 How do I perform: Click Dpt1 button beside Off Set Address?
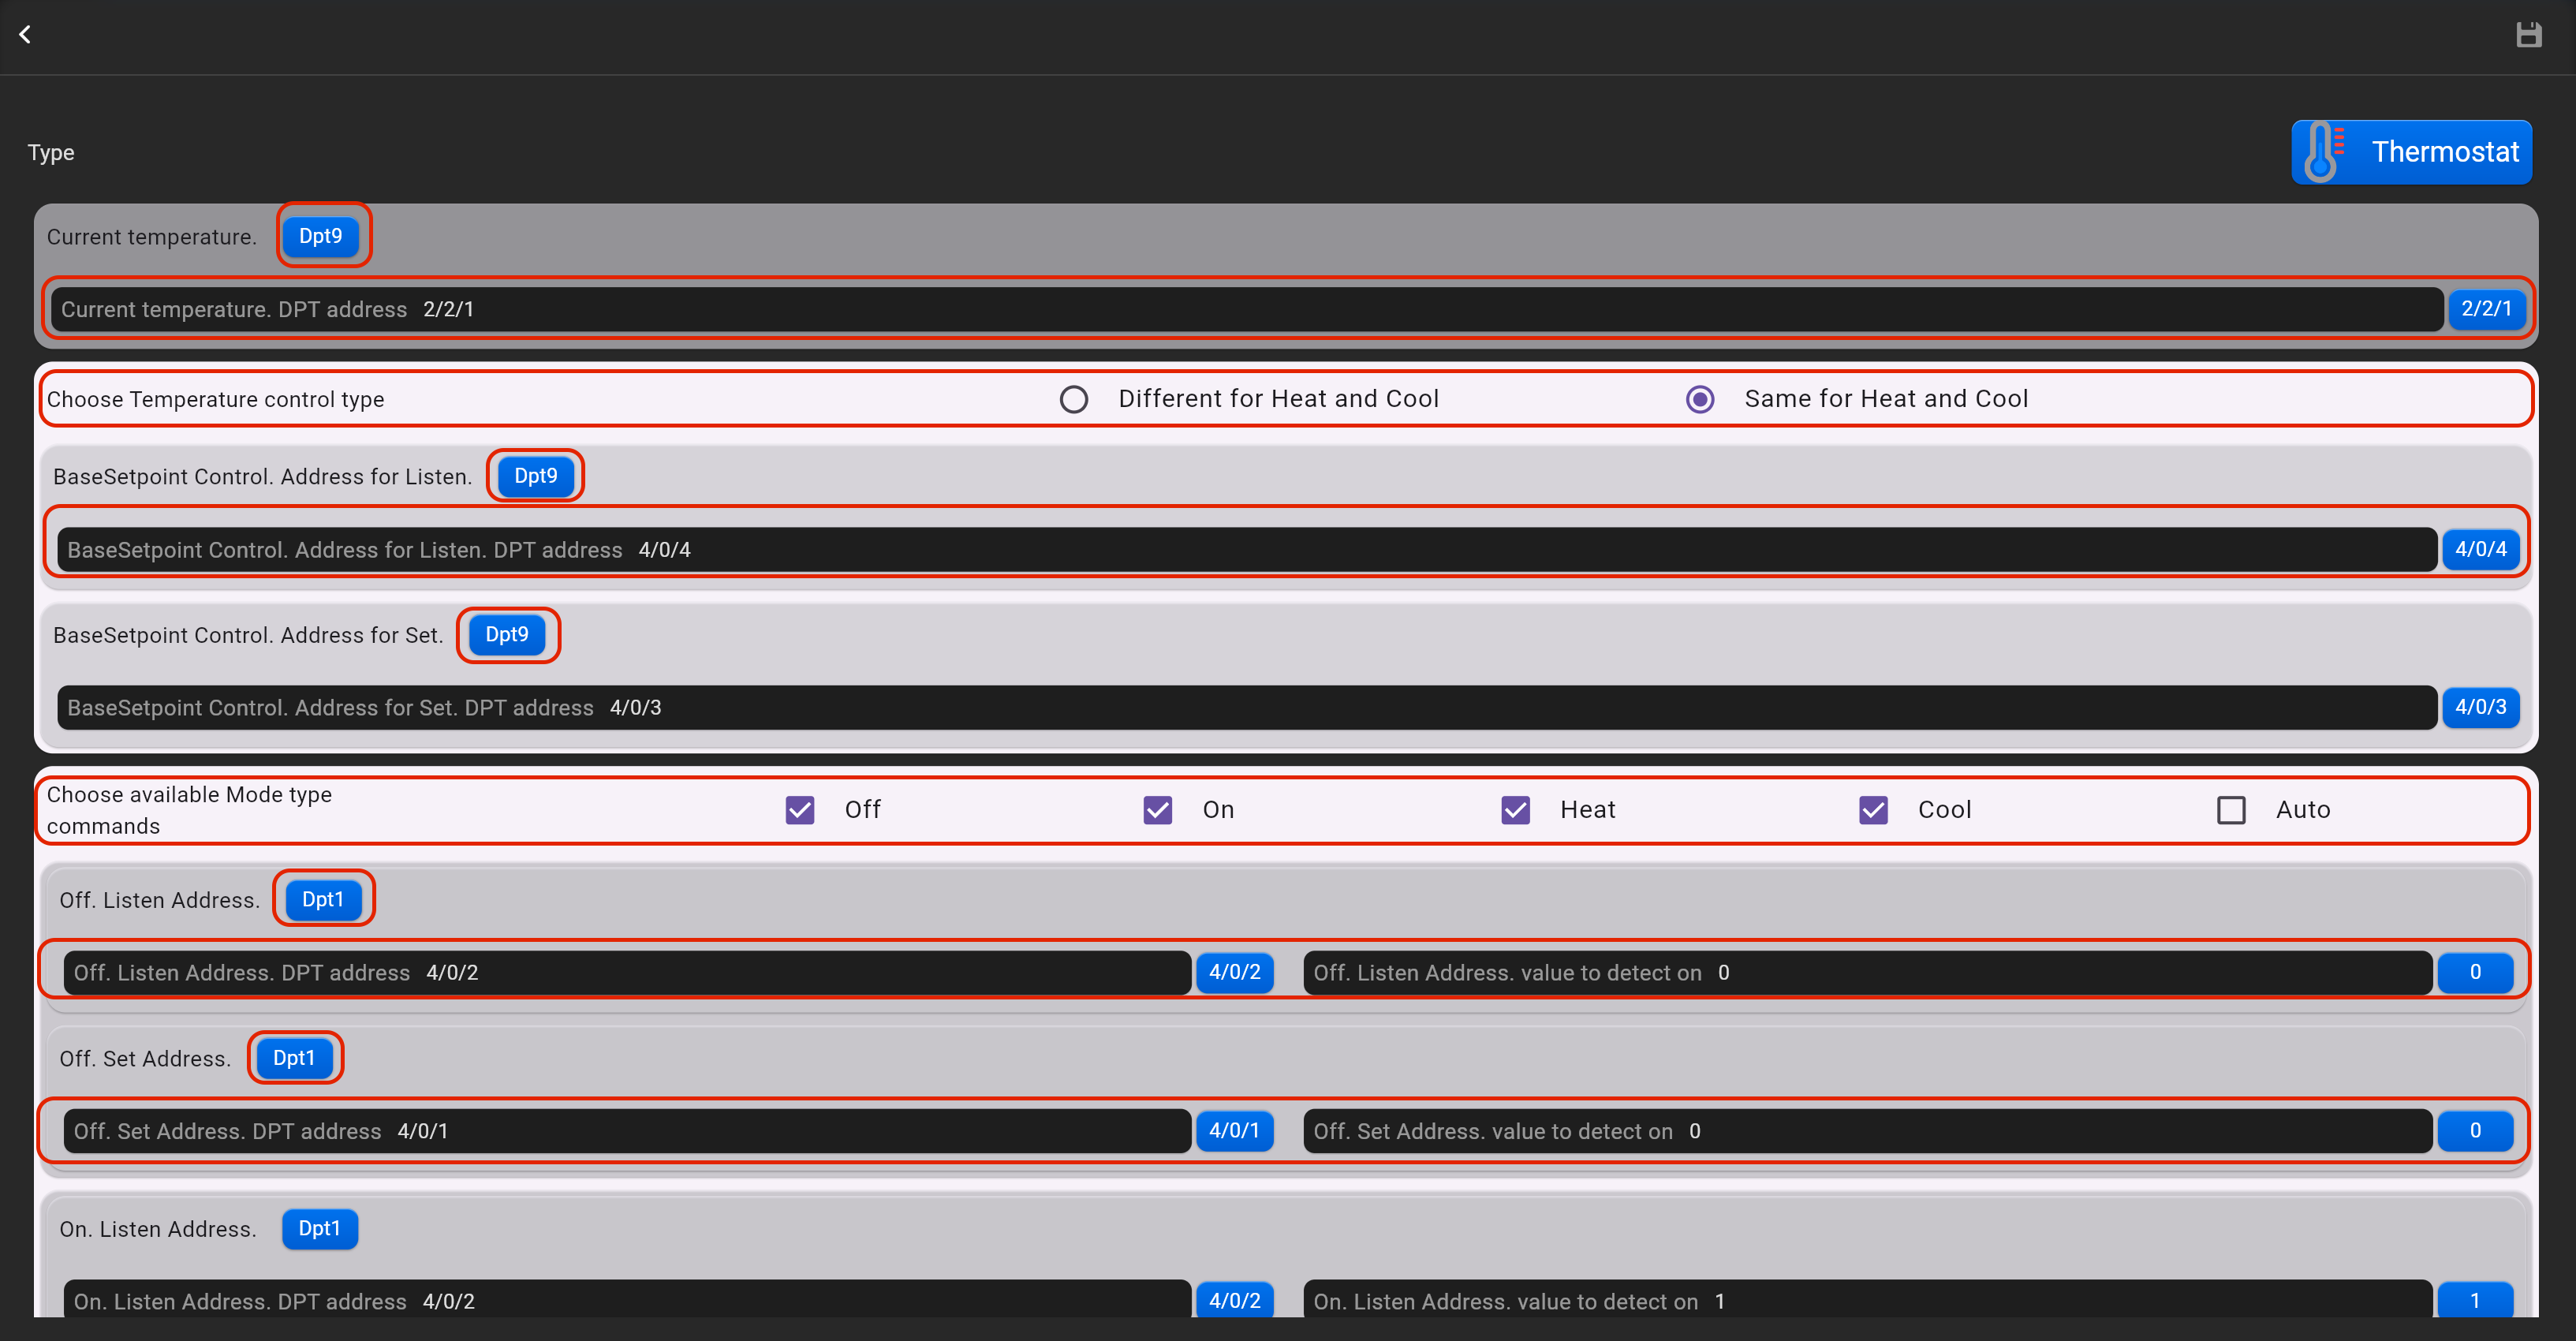[x=294, y=1058]
